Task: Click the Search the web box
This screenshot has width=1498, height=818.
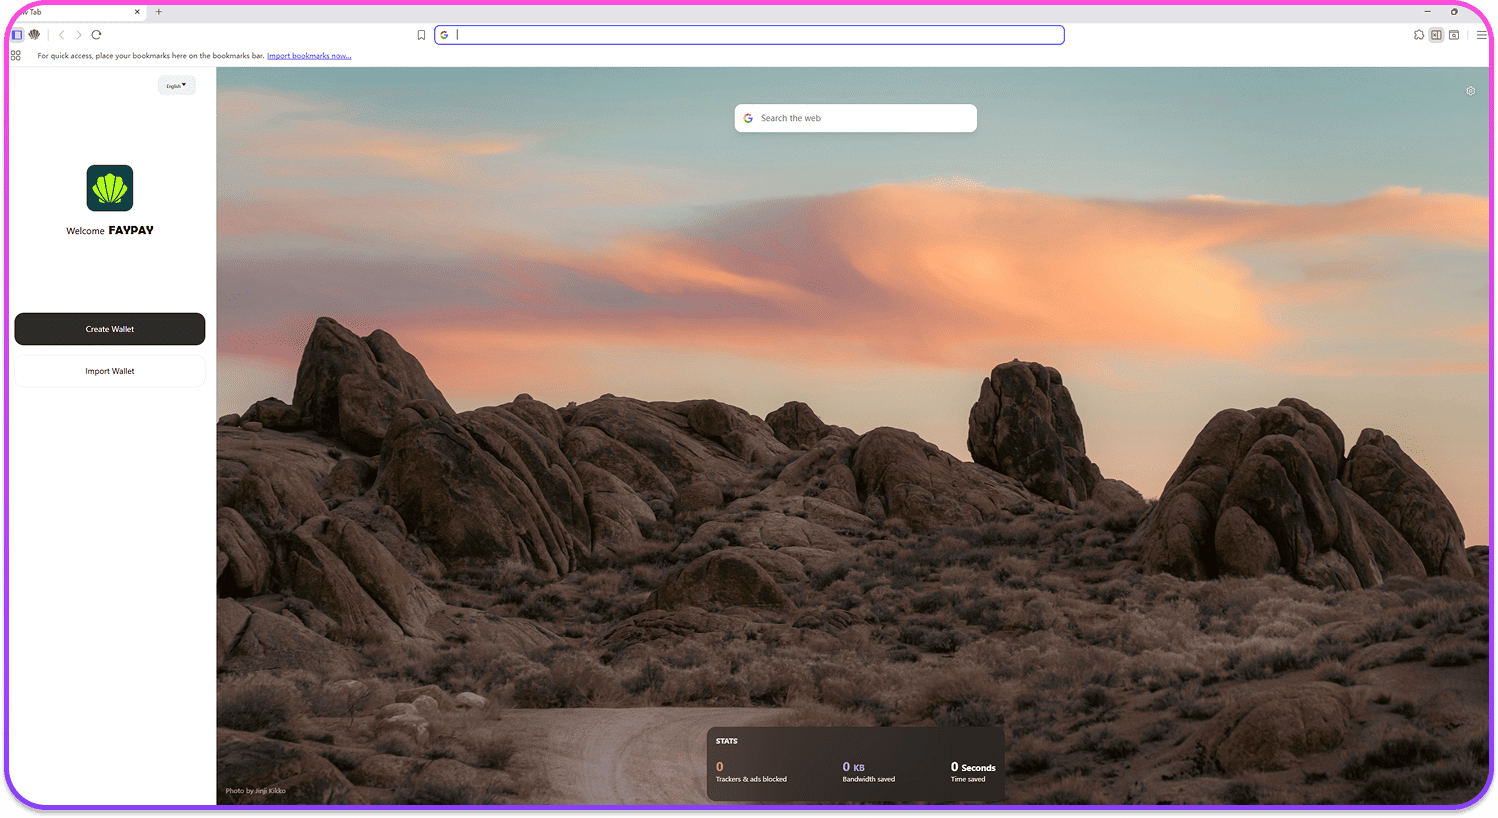Action: click(856, 118)
